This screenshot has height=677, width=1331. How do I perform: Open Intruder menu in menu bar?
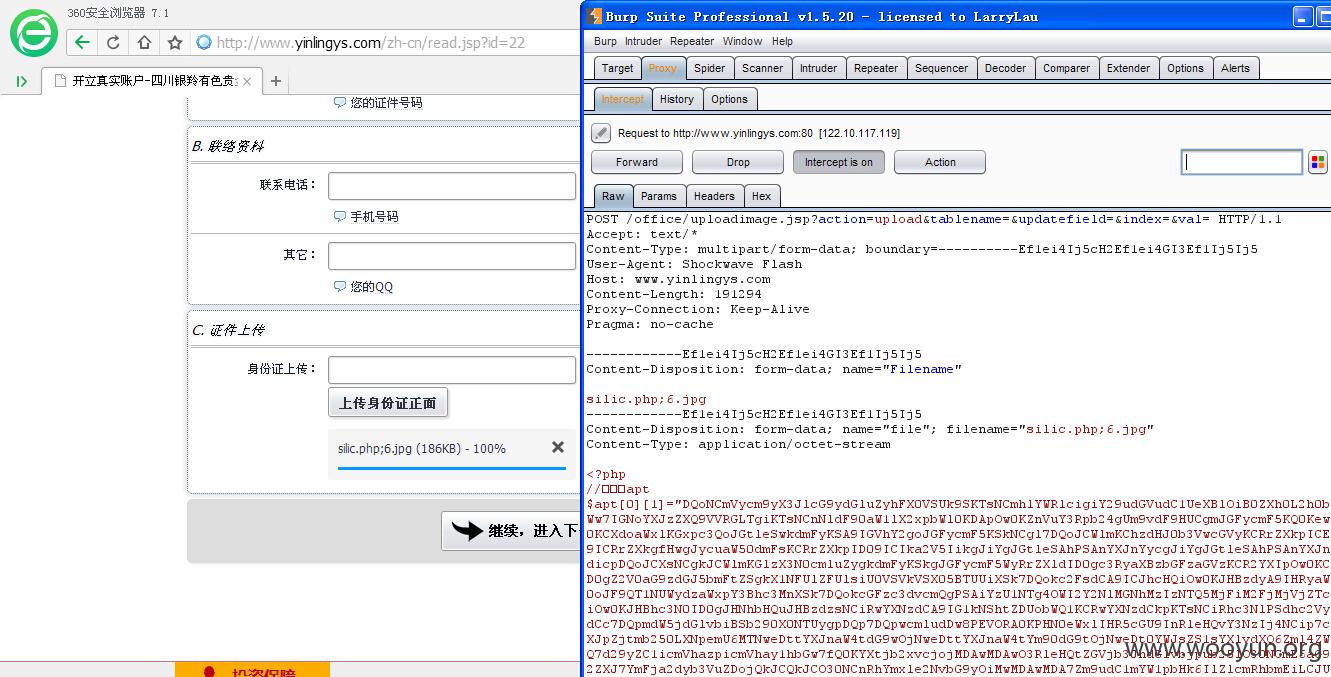coord(643,41)
